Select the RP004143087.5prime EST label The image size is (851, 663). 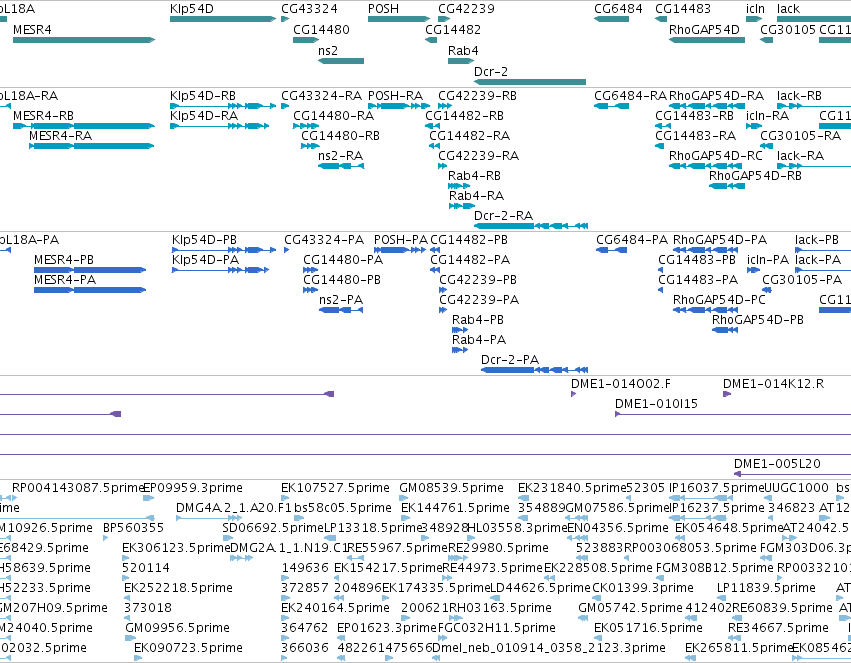pyautogui.click(x=78, y=488)
